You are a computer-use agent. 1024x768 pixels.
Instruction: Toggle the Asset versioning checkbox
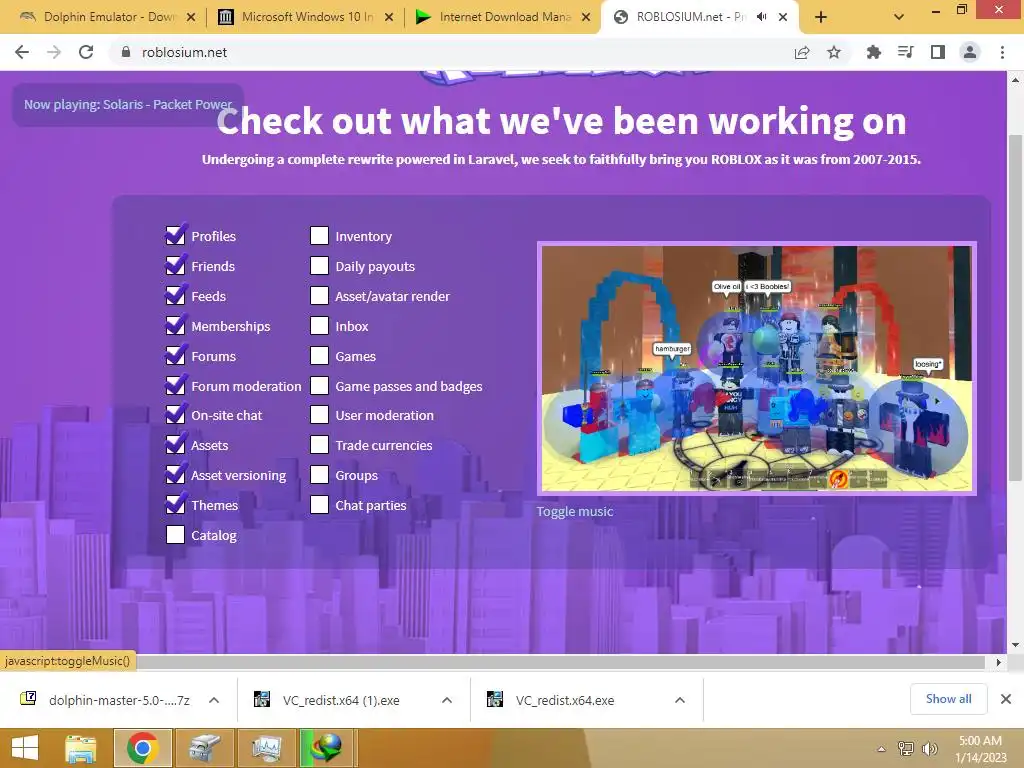coord(175,475)
